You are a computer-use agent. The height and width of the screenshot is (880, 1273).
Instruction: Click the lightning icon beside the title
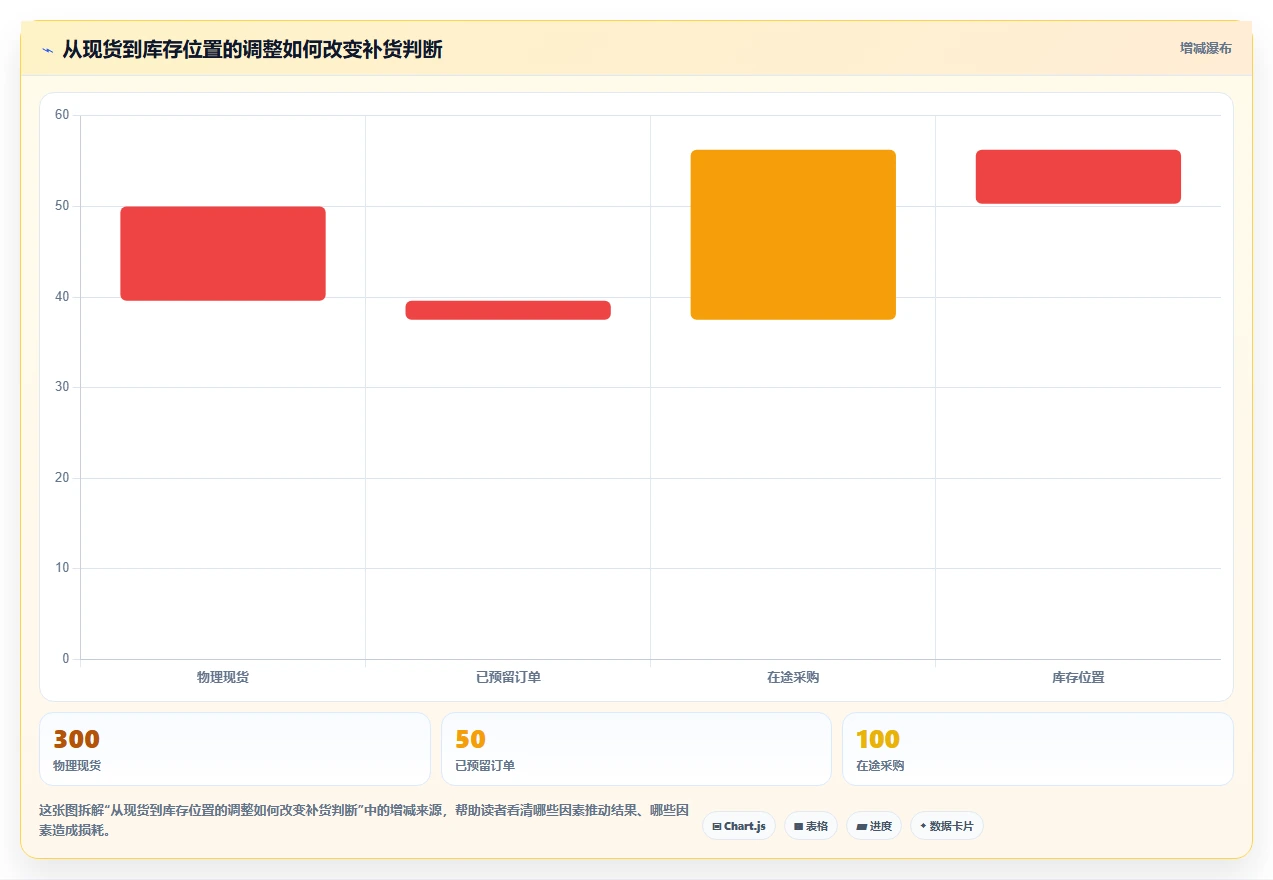tap(47, 50)
